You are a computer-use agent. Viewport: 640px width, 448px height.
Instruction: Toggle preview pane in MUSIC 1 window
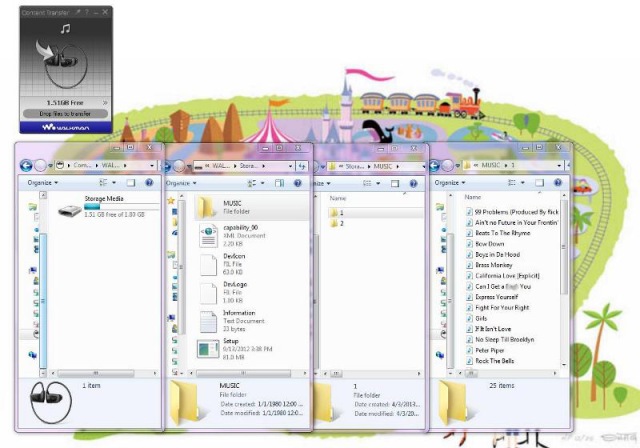[539, 182]
